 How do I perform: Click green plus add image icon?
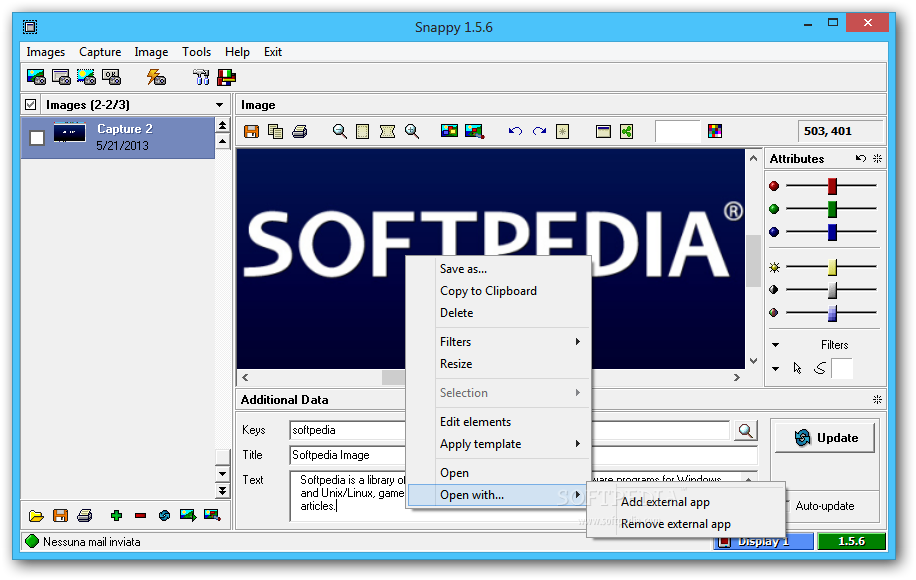pyautogui.click(x=116, y=515)
